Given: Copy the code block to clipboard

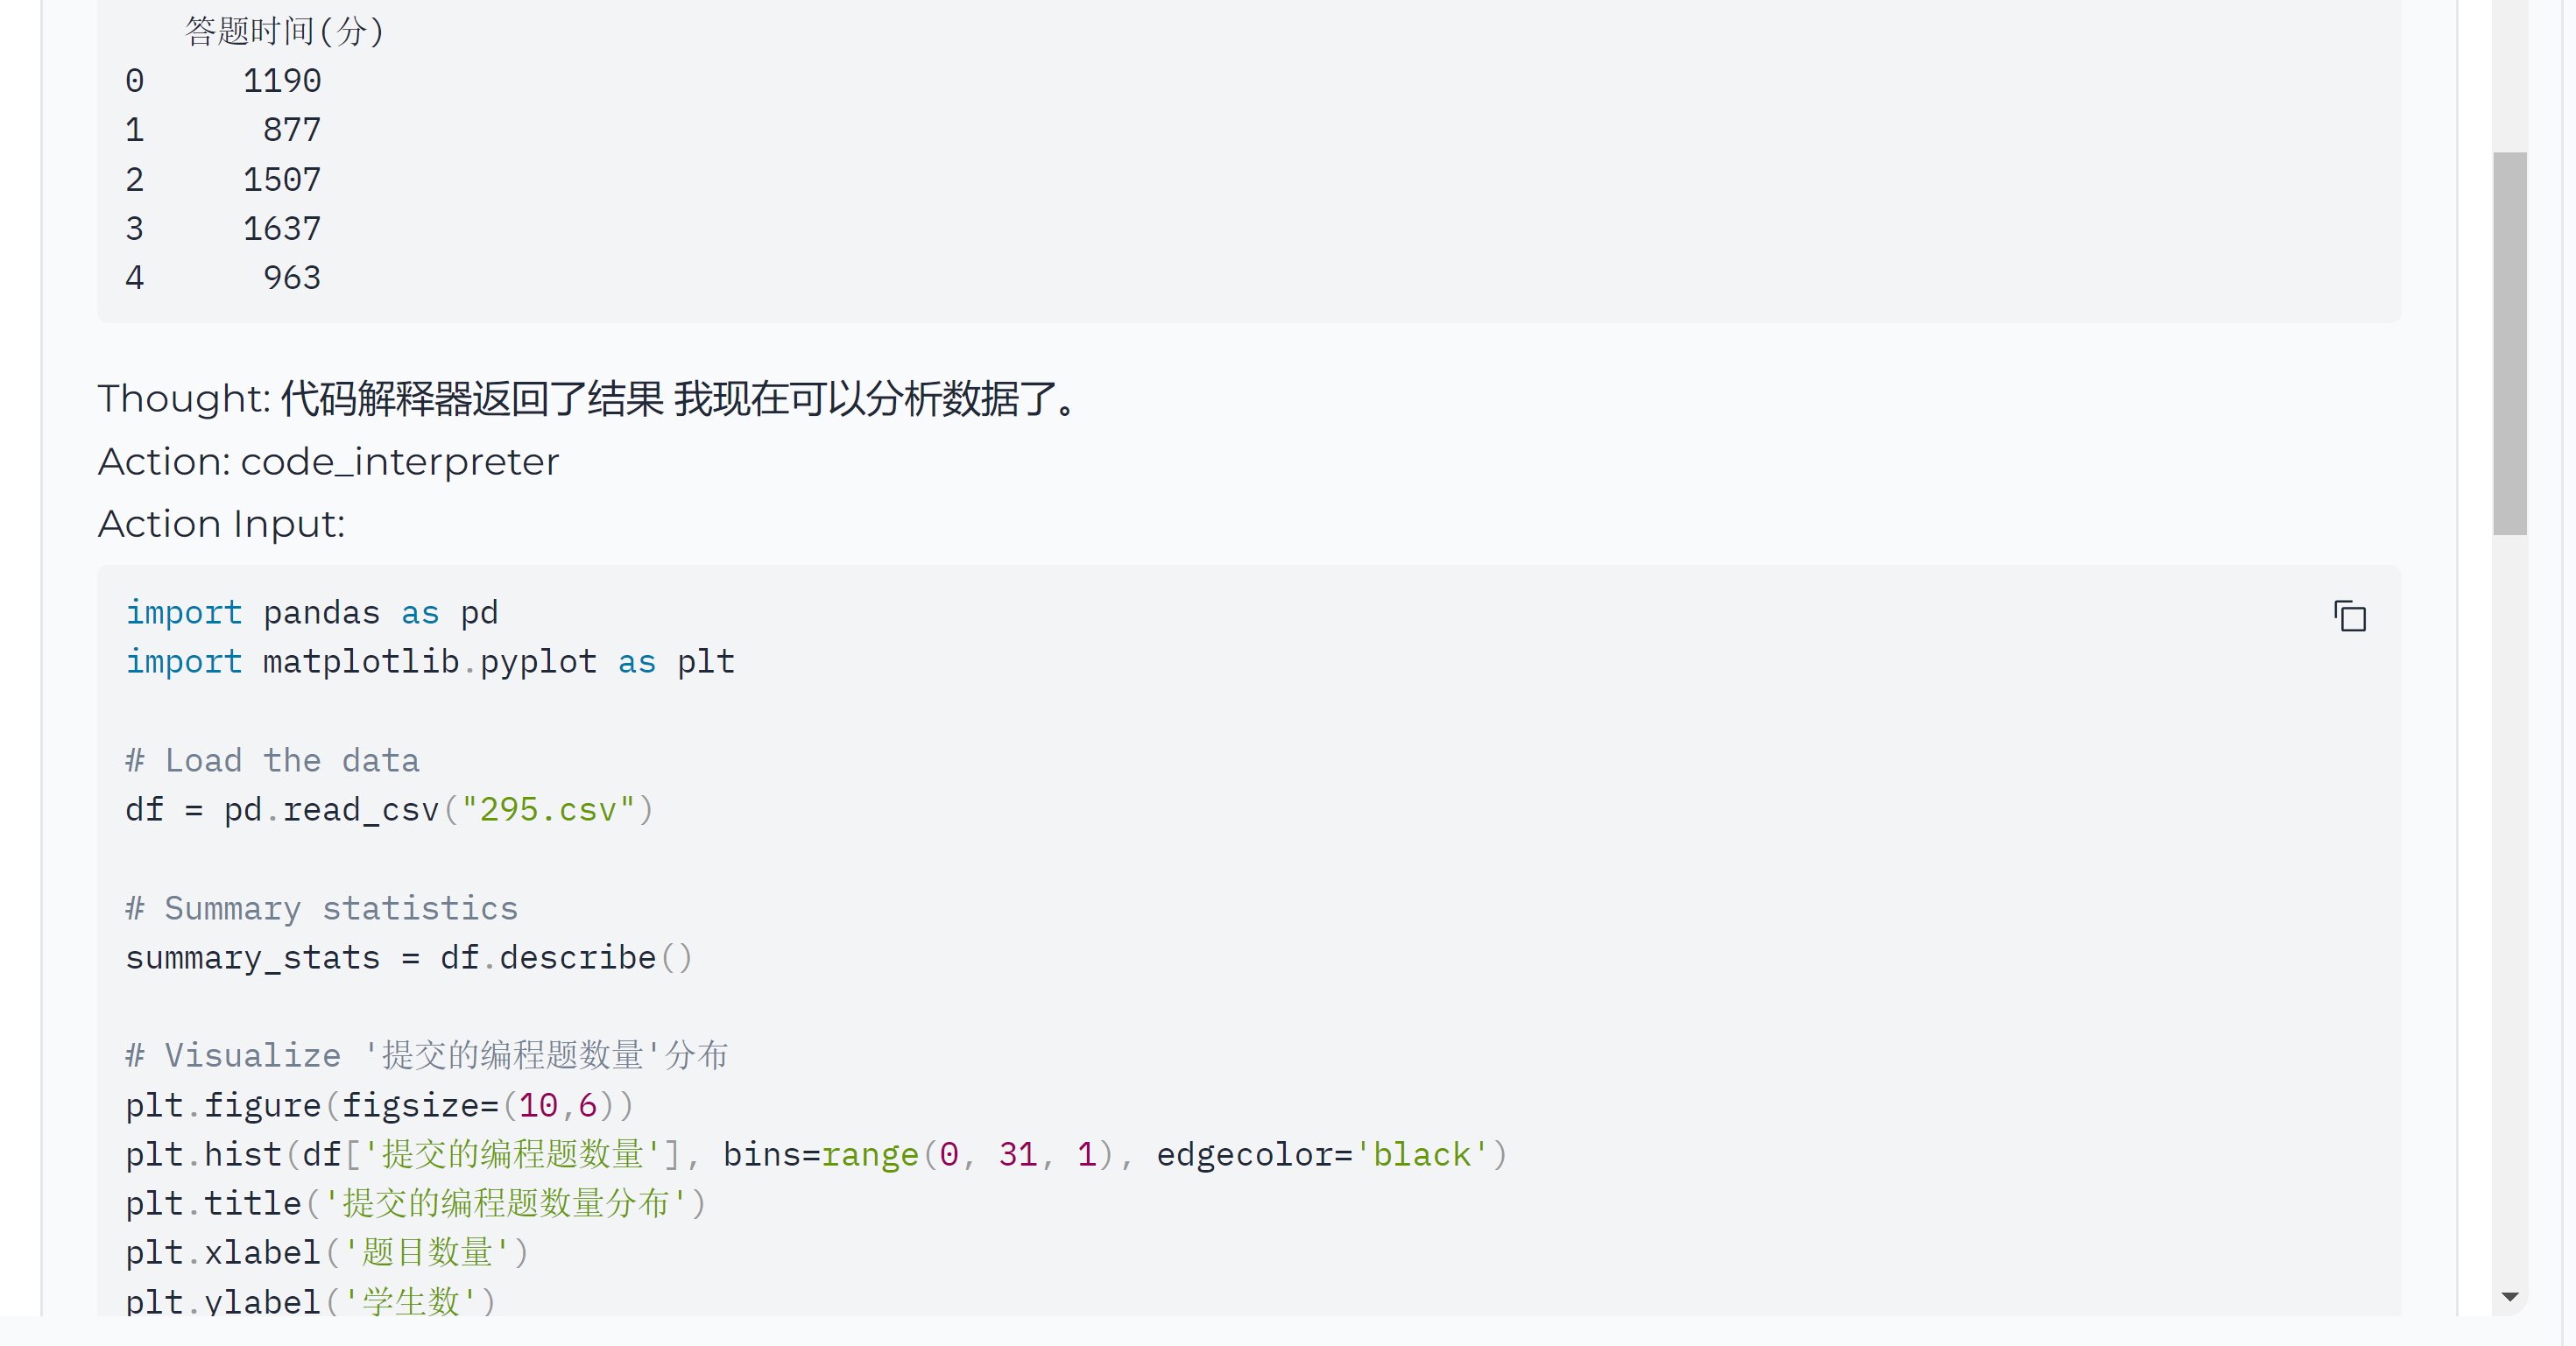Looking at the screenshot, I should tap(2349, 616).
